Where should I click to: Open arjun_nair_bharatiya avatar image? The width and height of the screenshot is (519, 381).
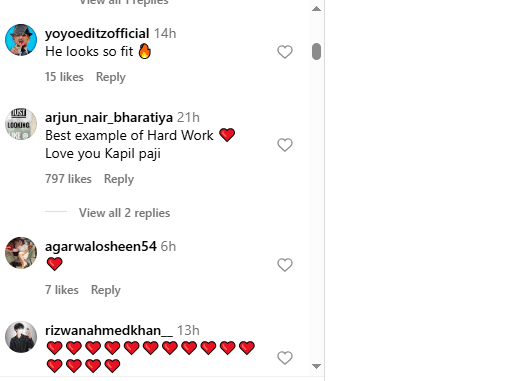pos(21,124)
